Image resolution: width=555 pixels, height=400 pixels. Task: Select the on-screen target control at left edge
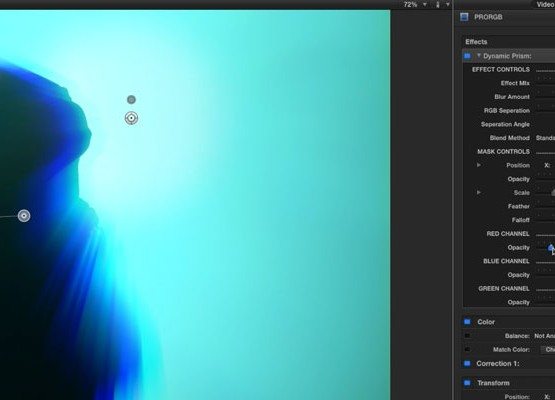point(24,216)
